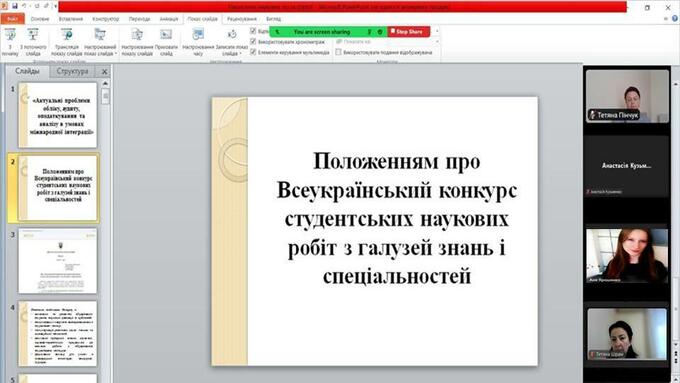Click the red 'Stop Share' button
The image size is (680, 383).
pos(408,32)
